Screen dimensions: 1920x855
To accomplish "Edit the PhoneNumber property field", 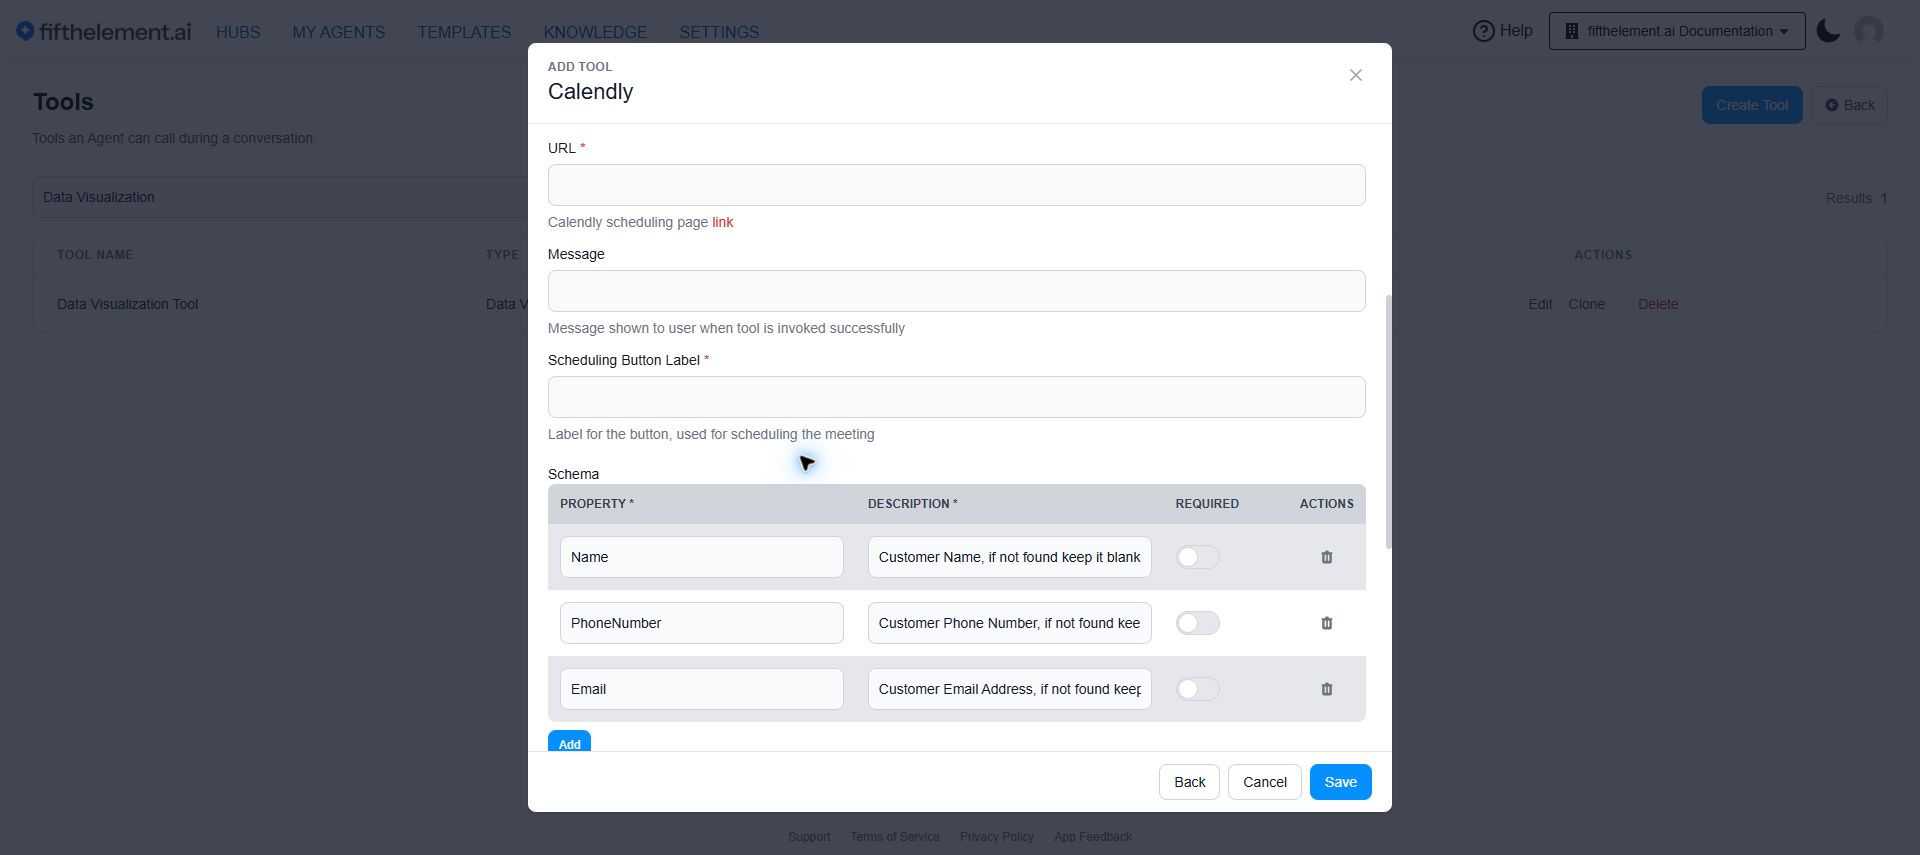I will (x=701, y=623).
